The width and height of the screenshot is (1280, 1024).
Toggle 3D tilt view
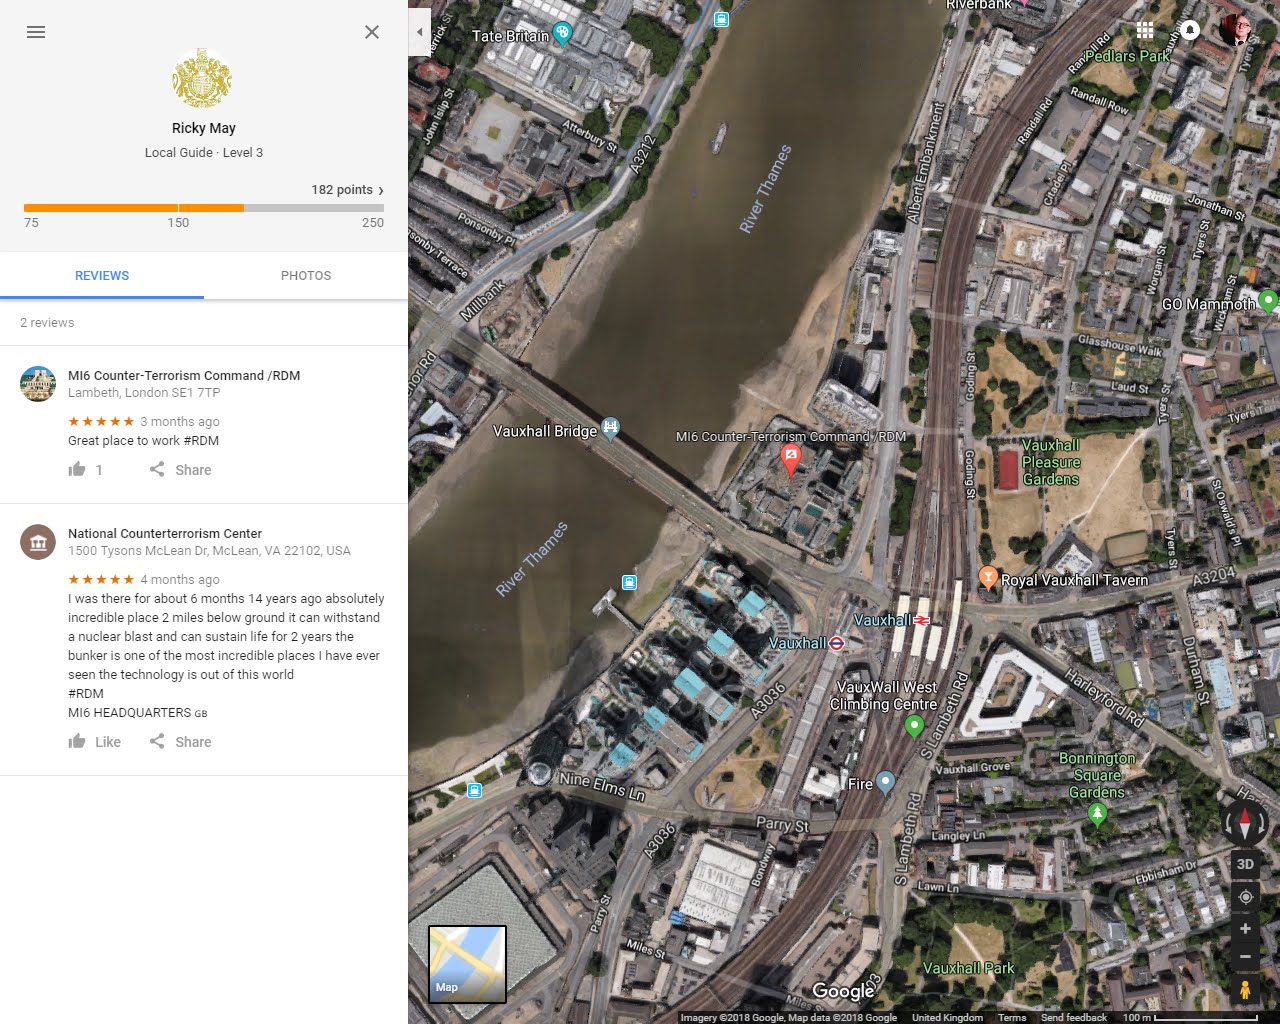click(1245, 864)
